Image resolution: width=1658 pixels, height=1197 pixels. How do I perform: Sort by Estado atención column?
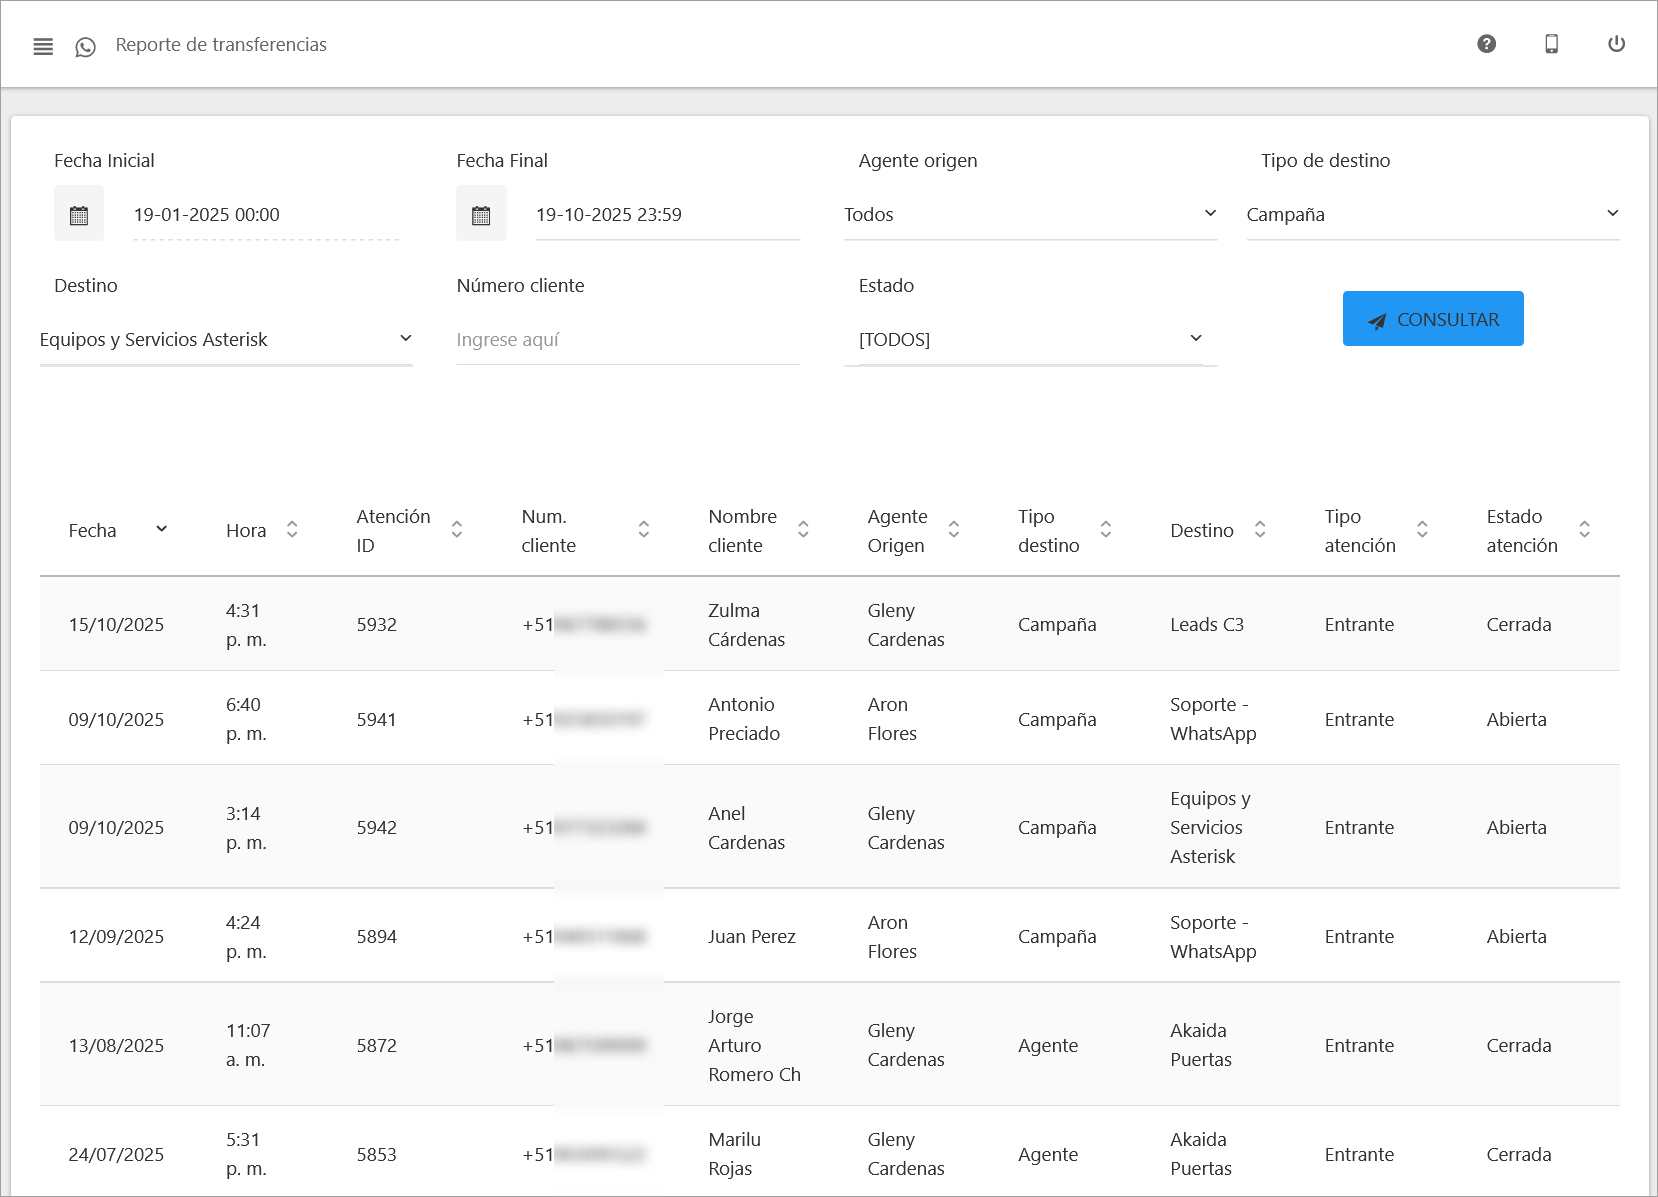(1584, 530)
